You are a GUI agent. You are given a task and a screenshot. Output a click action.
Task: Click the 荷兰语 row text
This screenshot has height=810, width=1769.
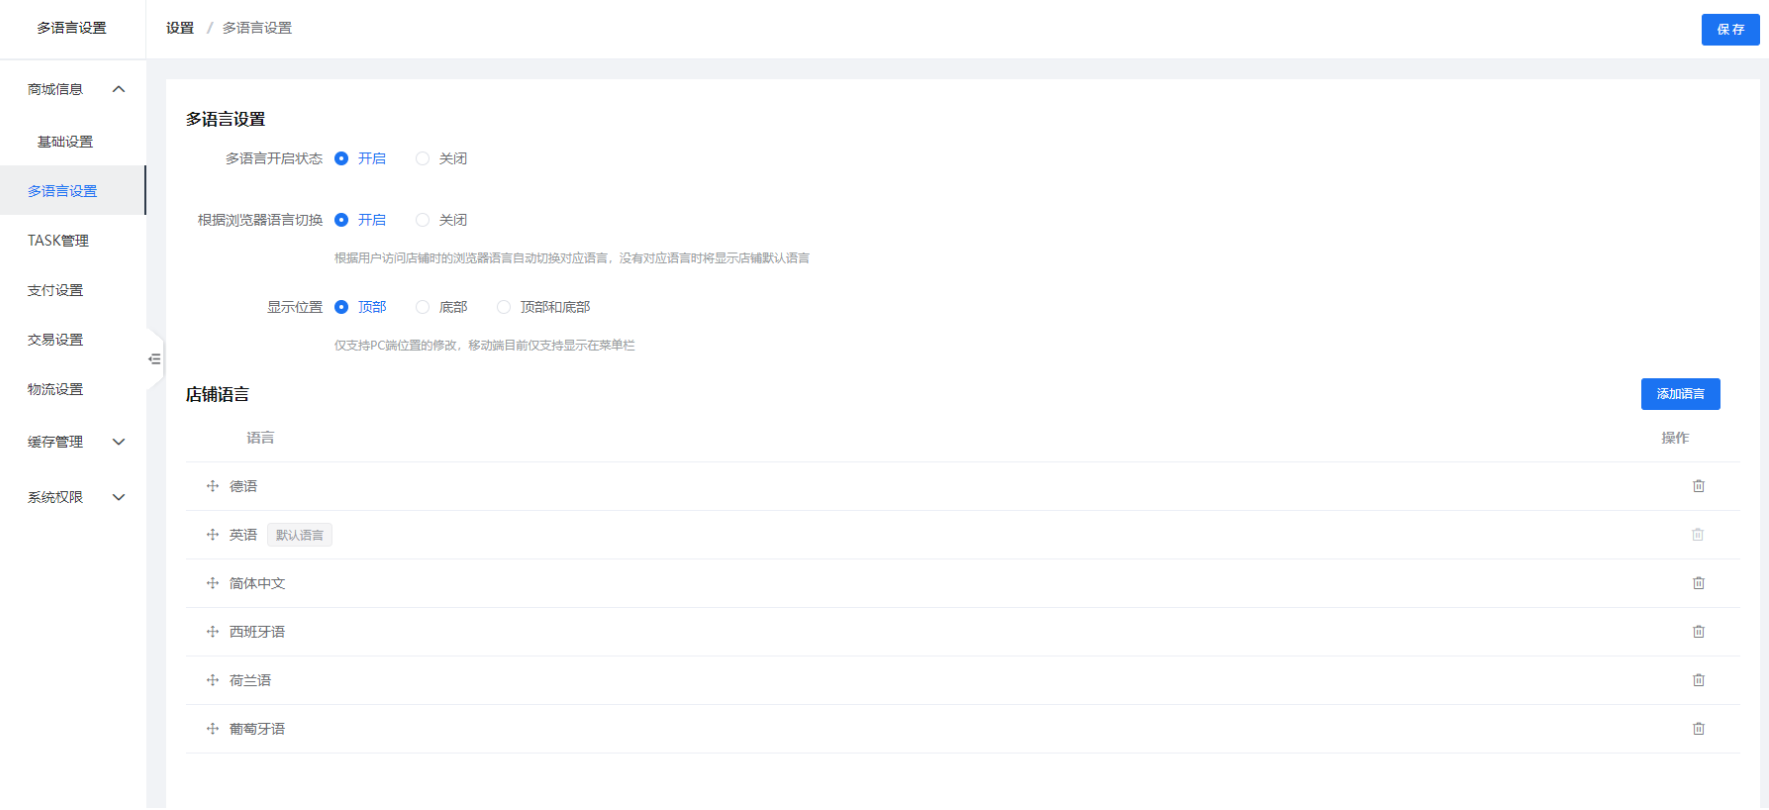(250, 680)
